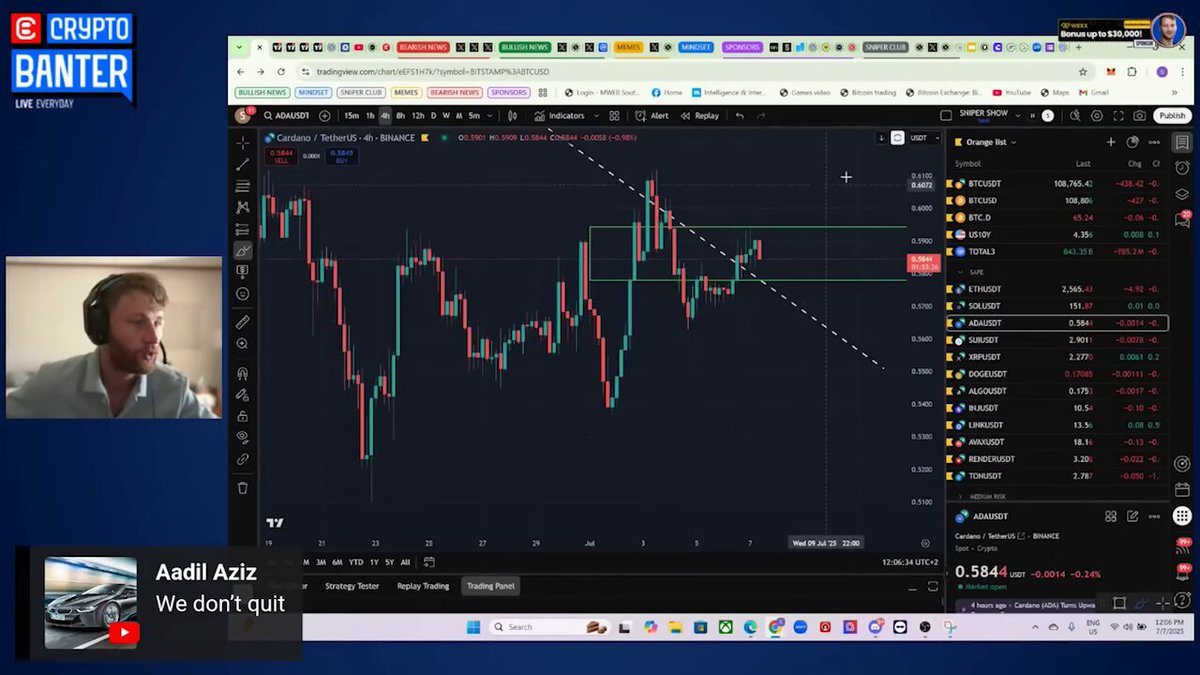Select the patterns drawing tool
Image resolution: width=1200 pixels, height=675 pixels.
(242, 208)
